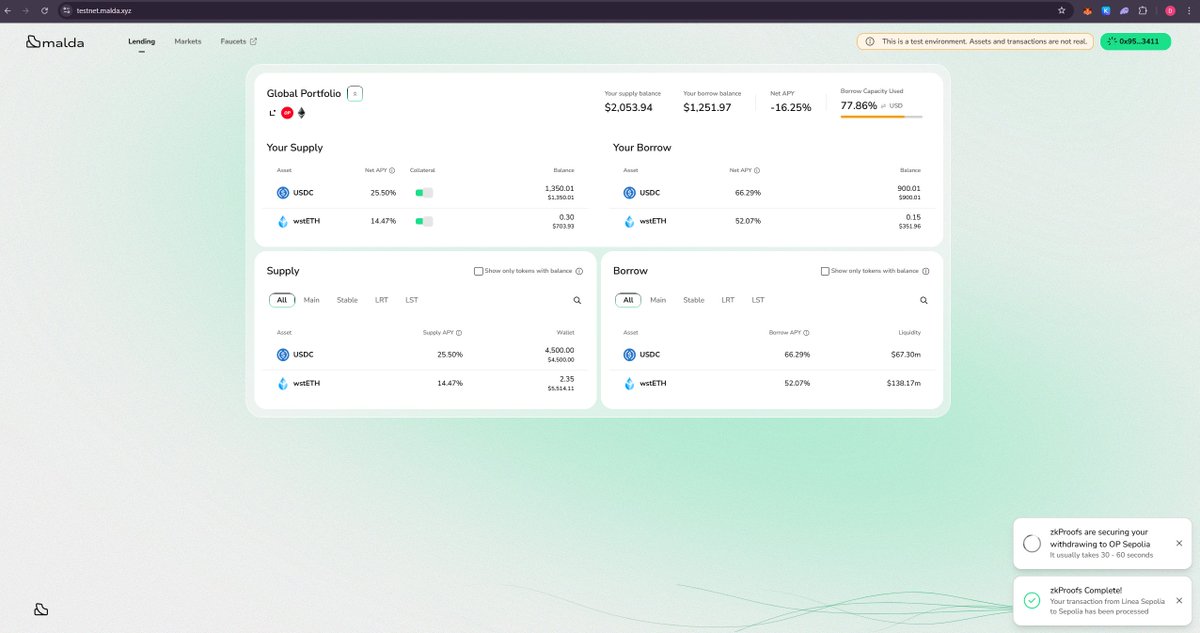The height and width of the screenshot is (633, 1200).
Task: Click wstETH icon in Supply list
Action: pyautogui.click(x=283, y=384)
